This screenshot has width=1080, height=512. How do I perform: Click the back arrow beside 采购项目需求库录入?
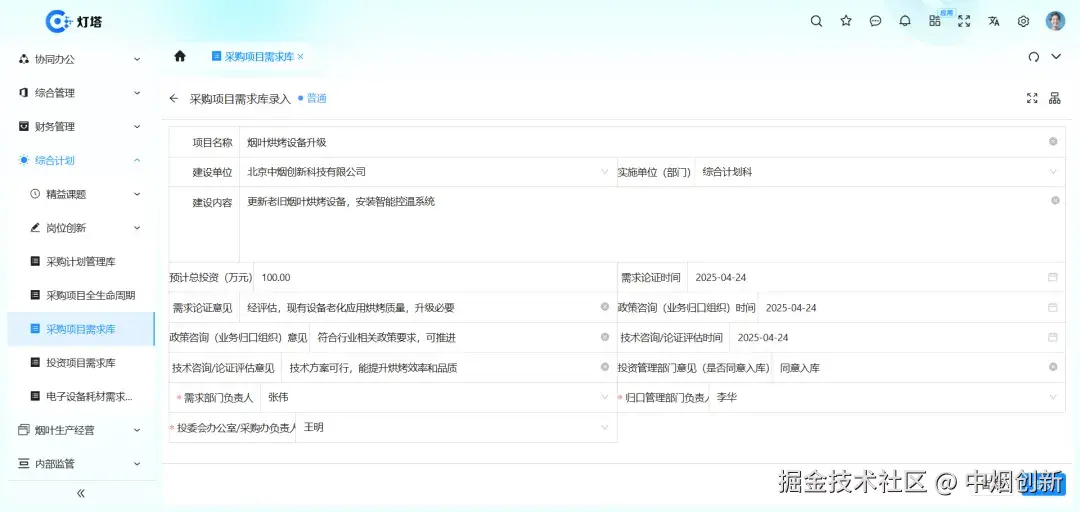(x=174, y=99)
